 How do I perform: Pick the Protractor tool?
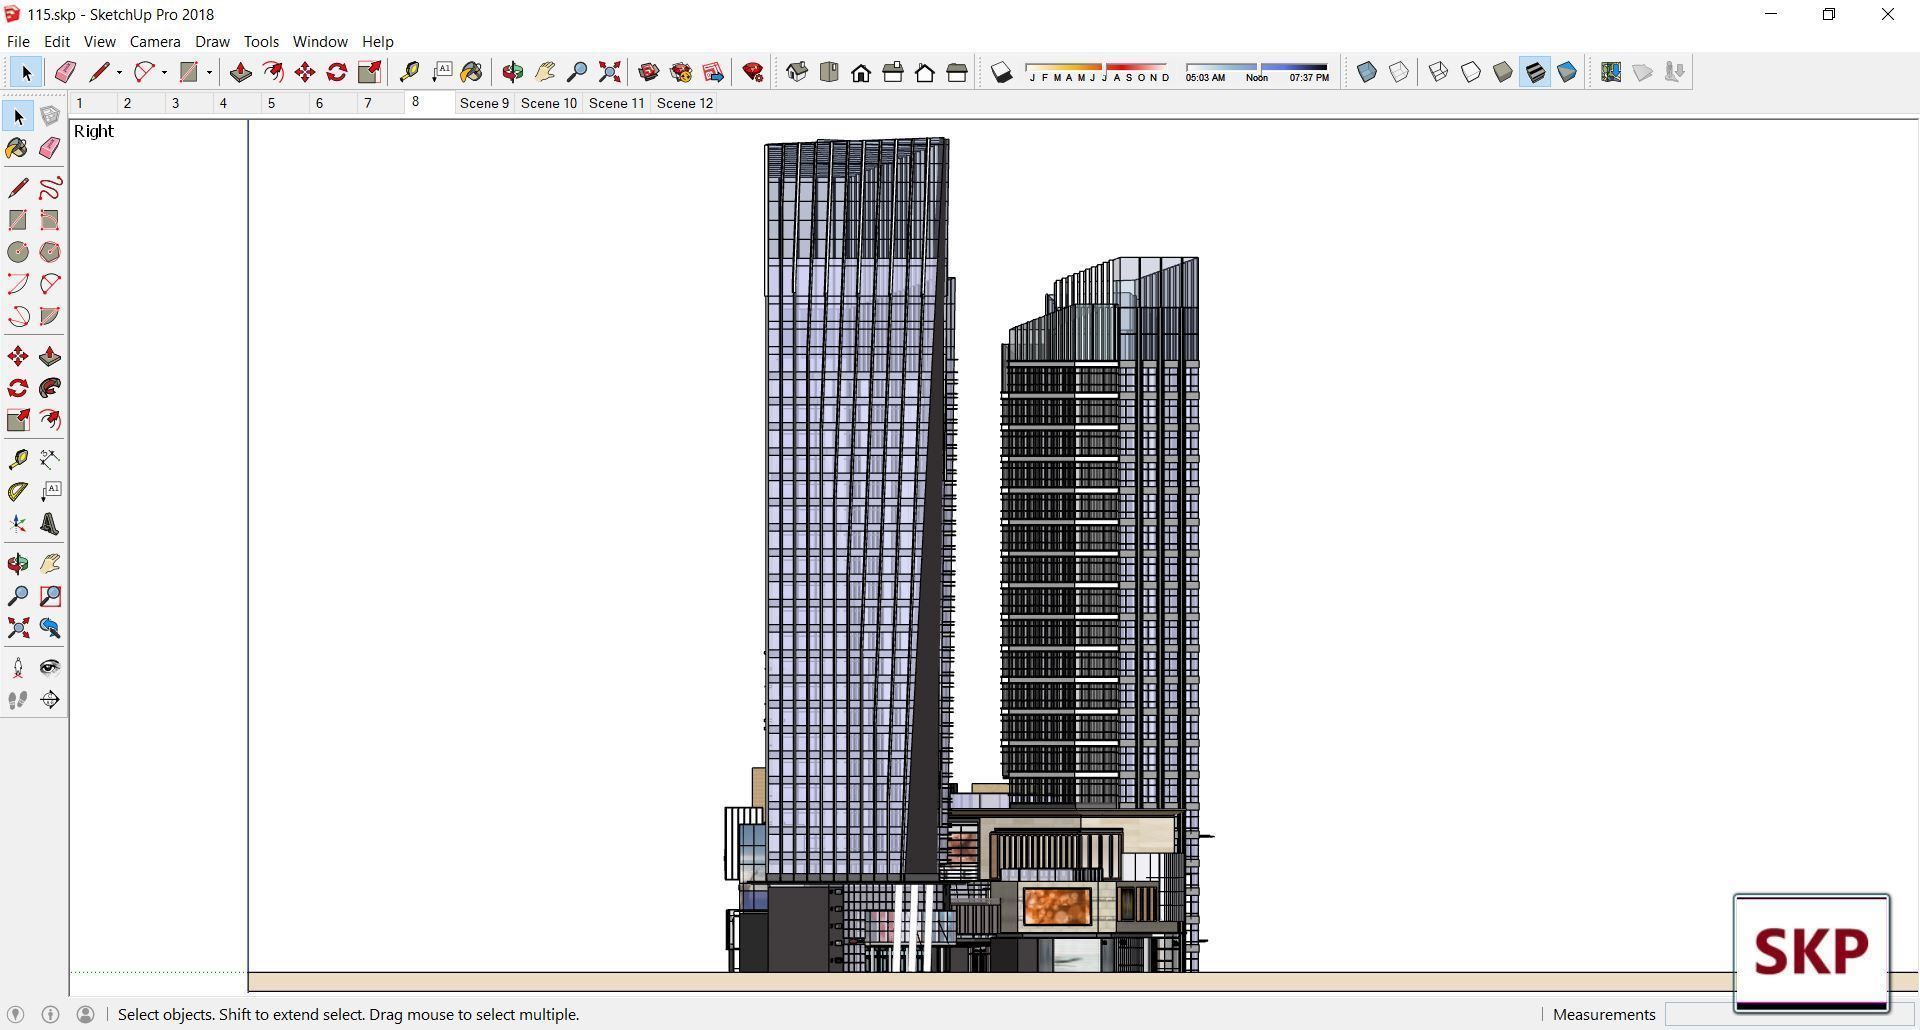point(18,492)
